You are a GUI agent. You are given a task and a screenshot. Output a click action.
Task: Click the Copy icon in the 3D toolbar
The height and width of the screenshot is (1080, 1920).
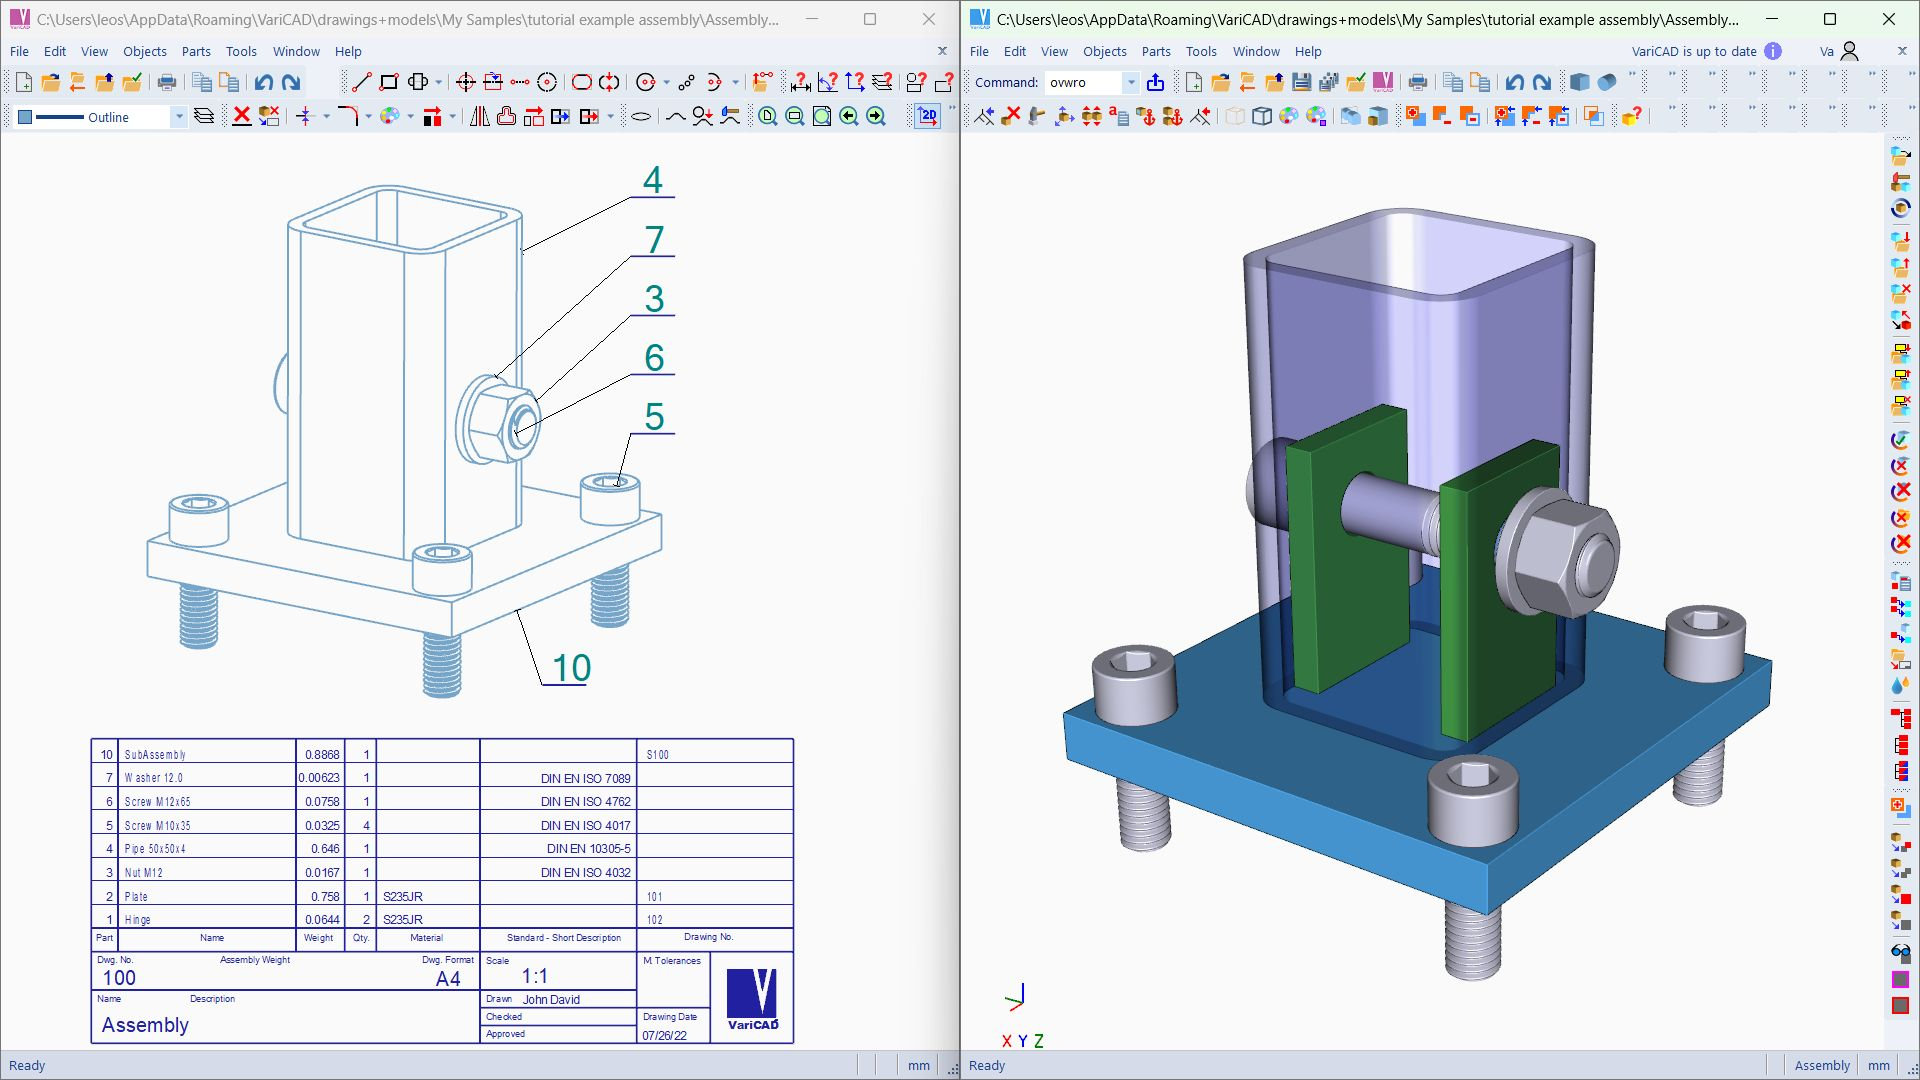click(x=1452, y=82)
